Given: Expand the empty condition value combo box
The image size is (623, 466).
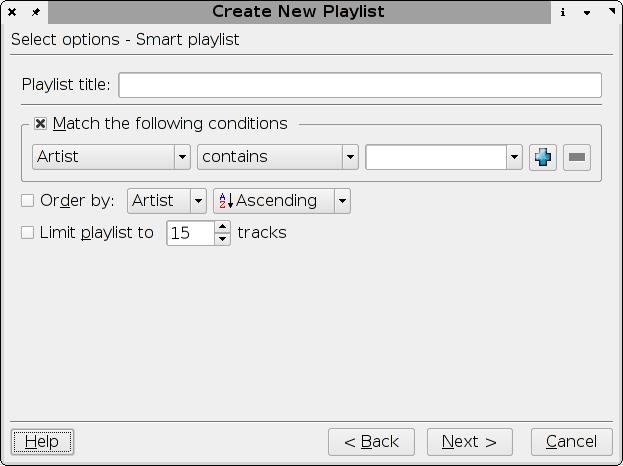Looking at the screenshot, I should (514, 157).
